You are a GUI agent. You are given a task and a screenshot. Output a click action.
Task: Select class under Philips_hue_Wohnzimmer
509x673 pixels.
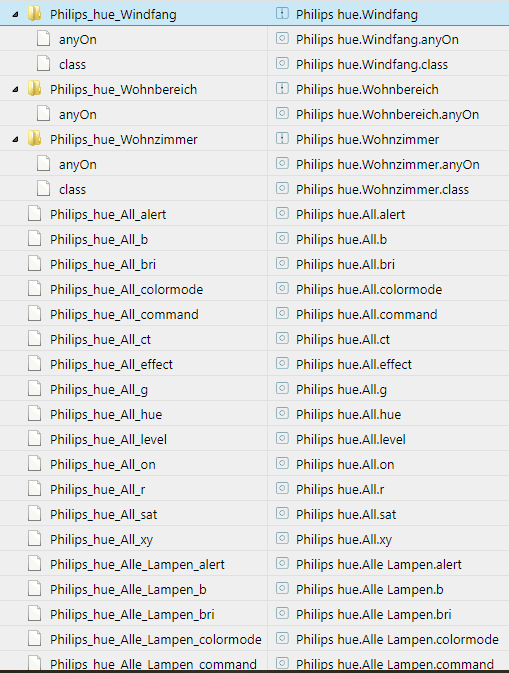[x=73, y=190]
